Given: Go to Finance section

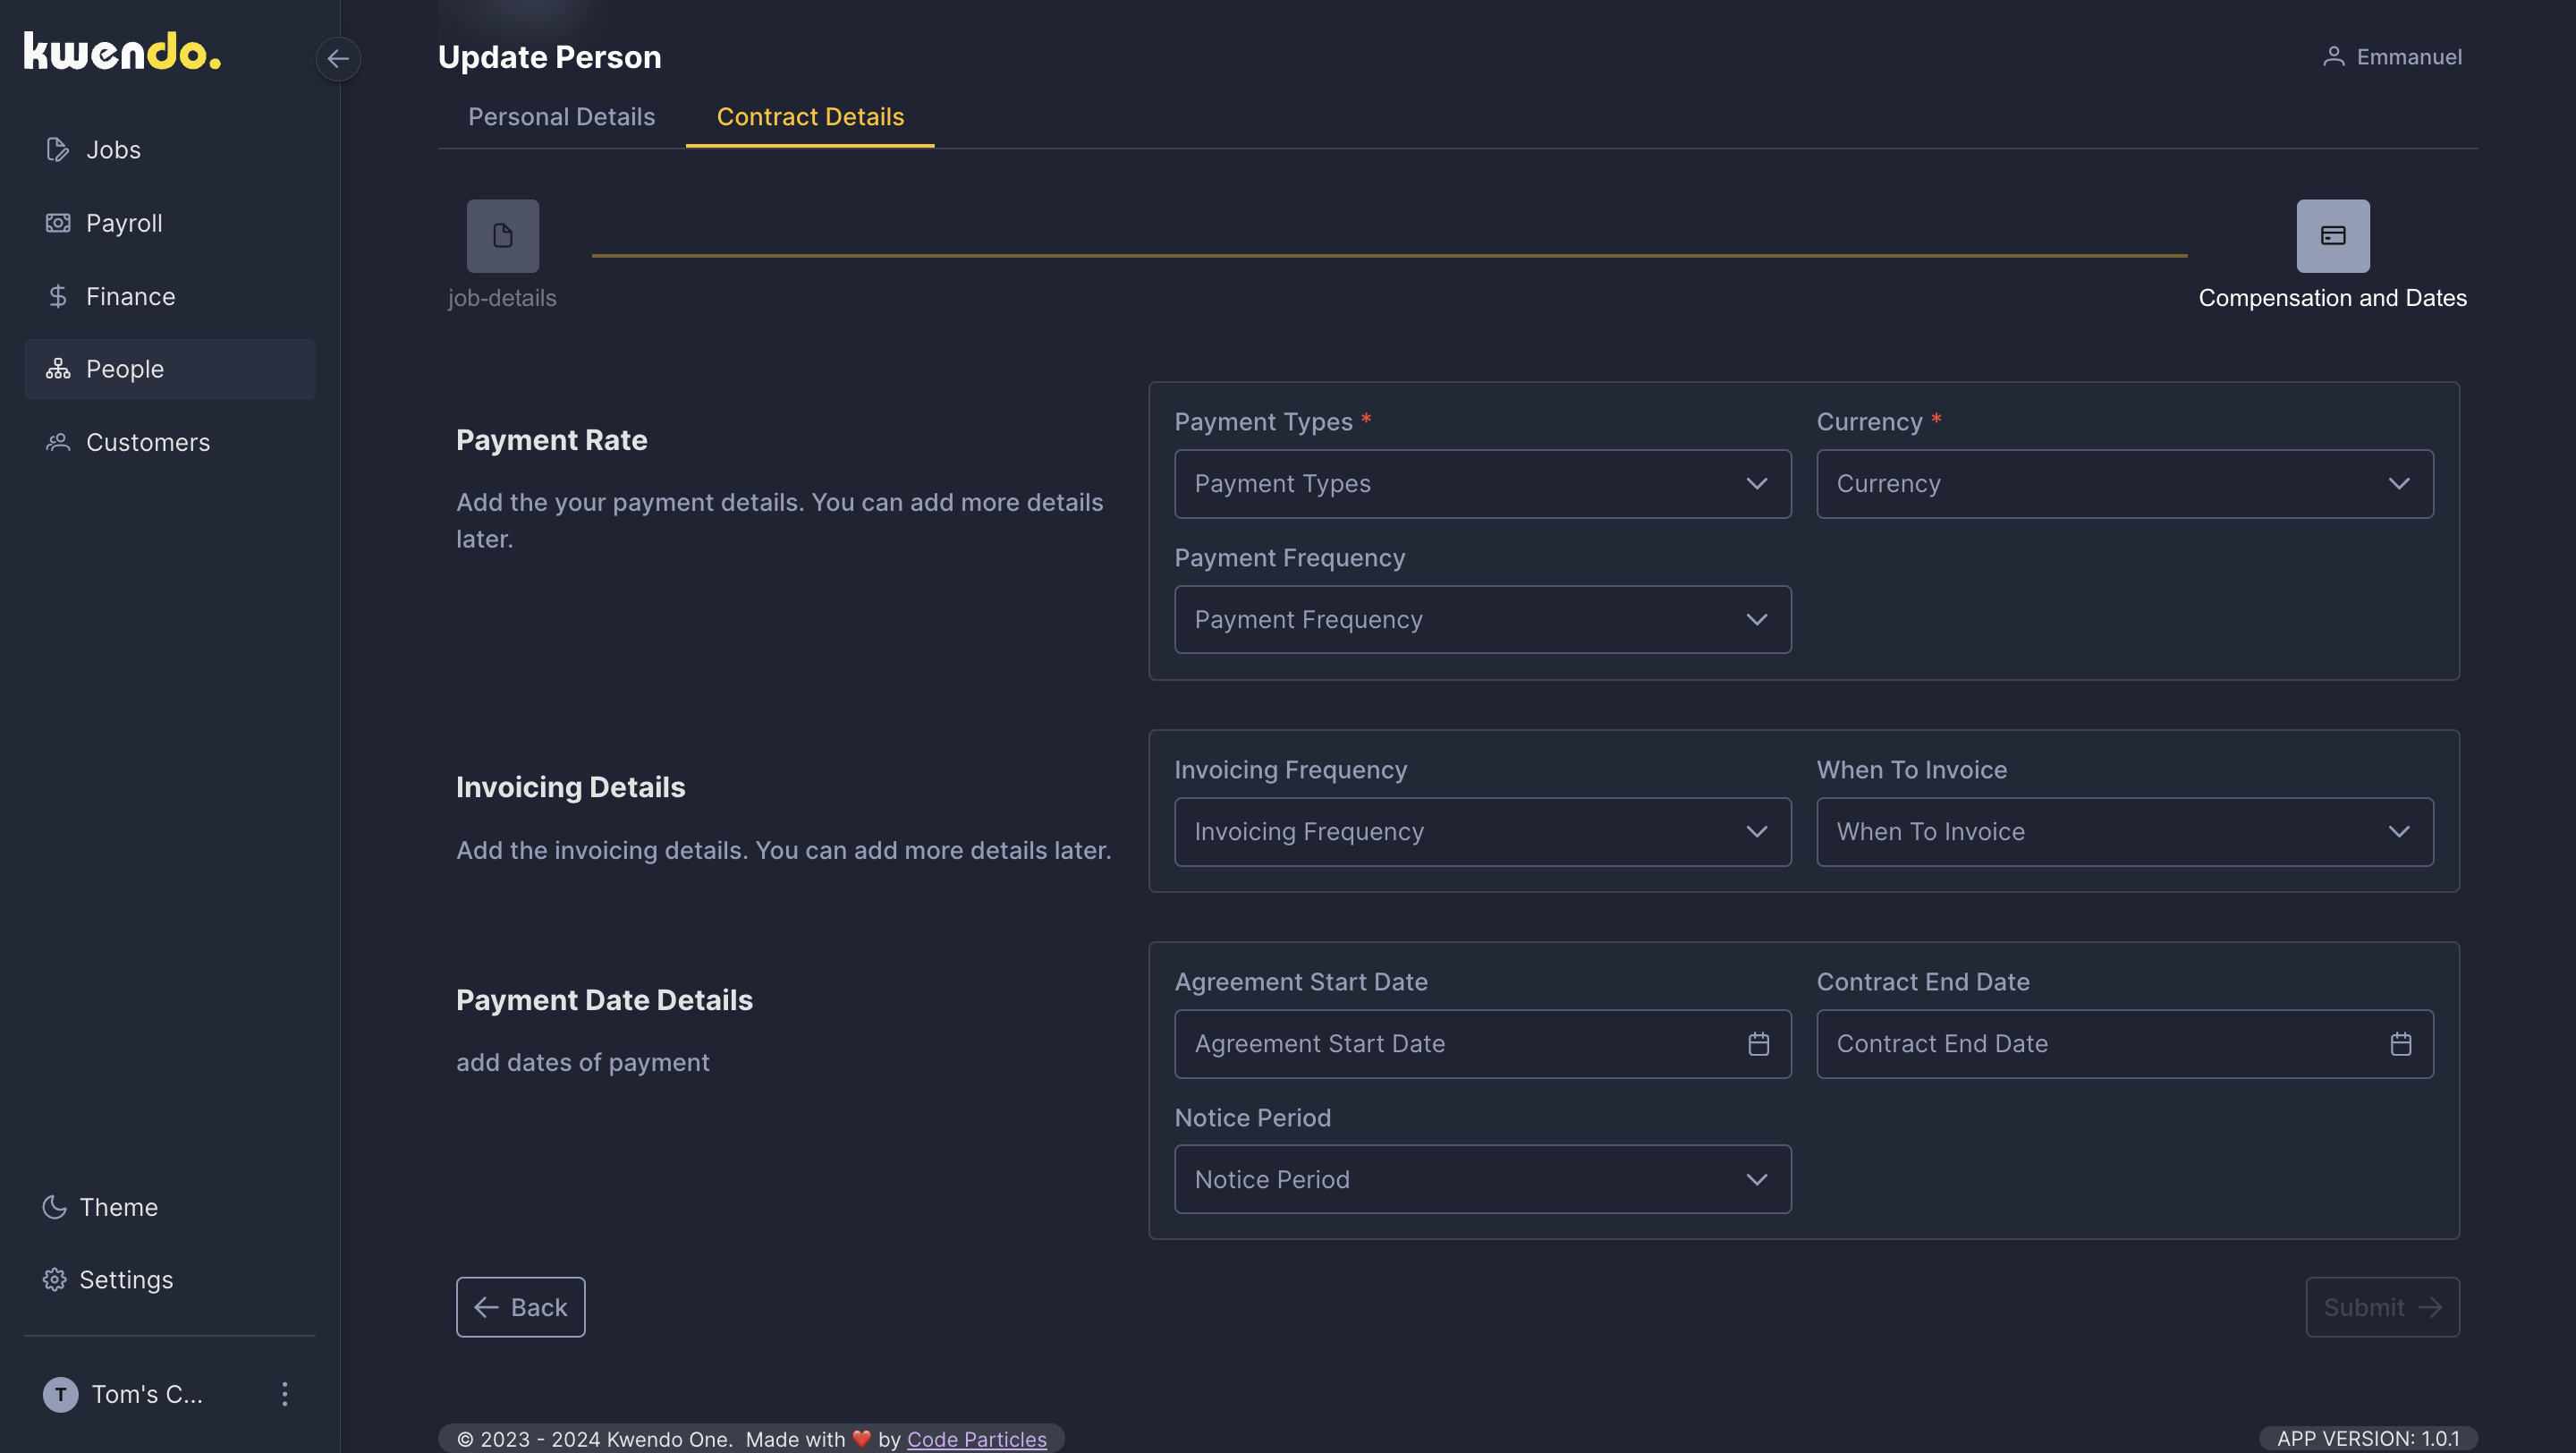Looking at the screenshot, I should pos(170,296).
